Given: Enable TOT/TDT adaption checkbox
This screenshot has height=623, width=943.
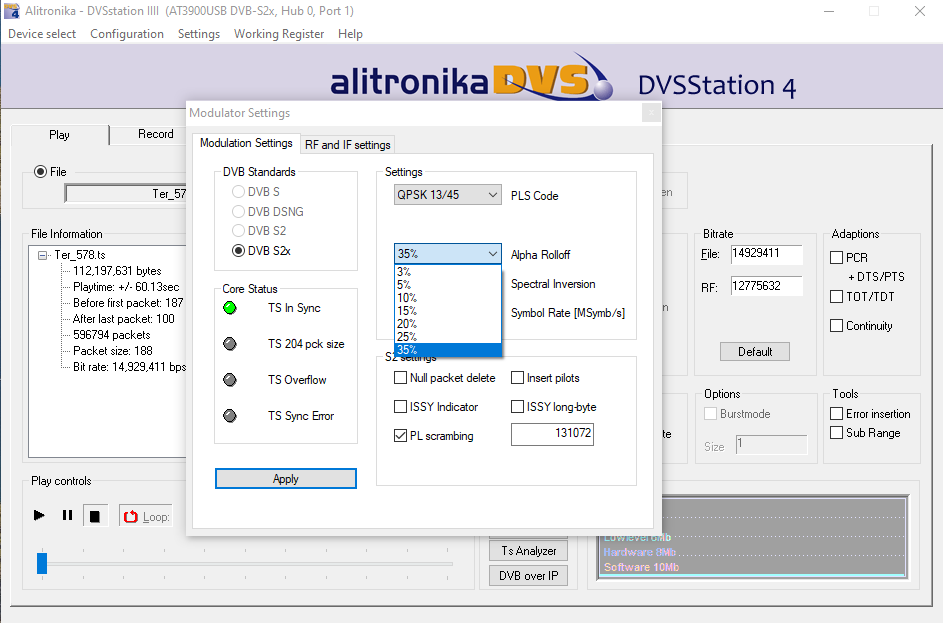Looking at the screenshot, I should point(837,296).
